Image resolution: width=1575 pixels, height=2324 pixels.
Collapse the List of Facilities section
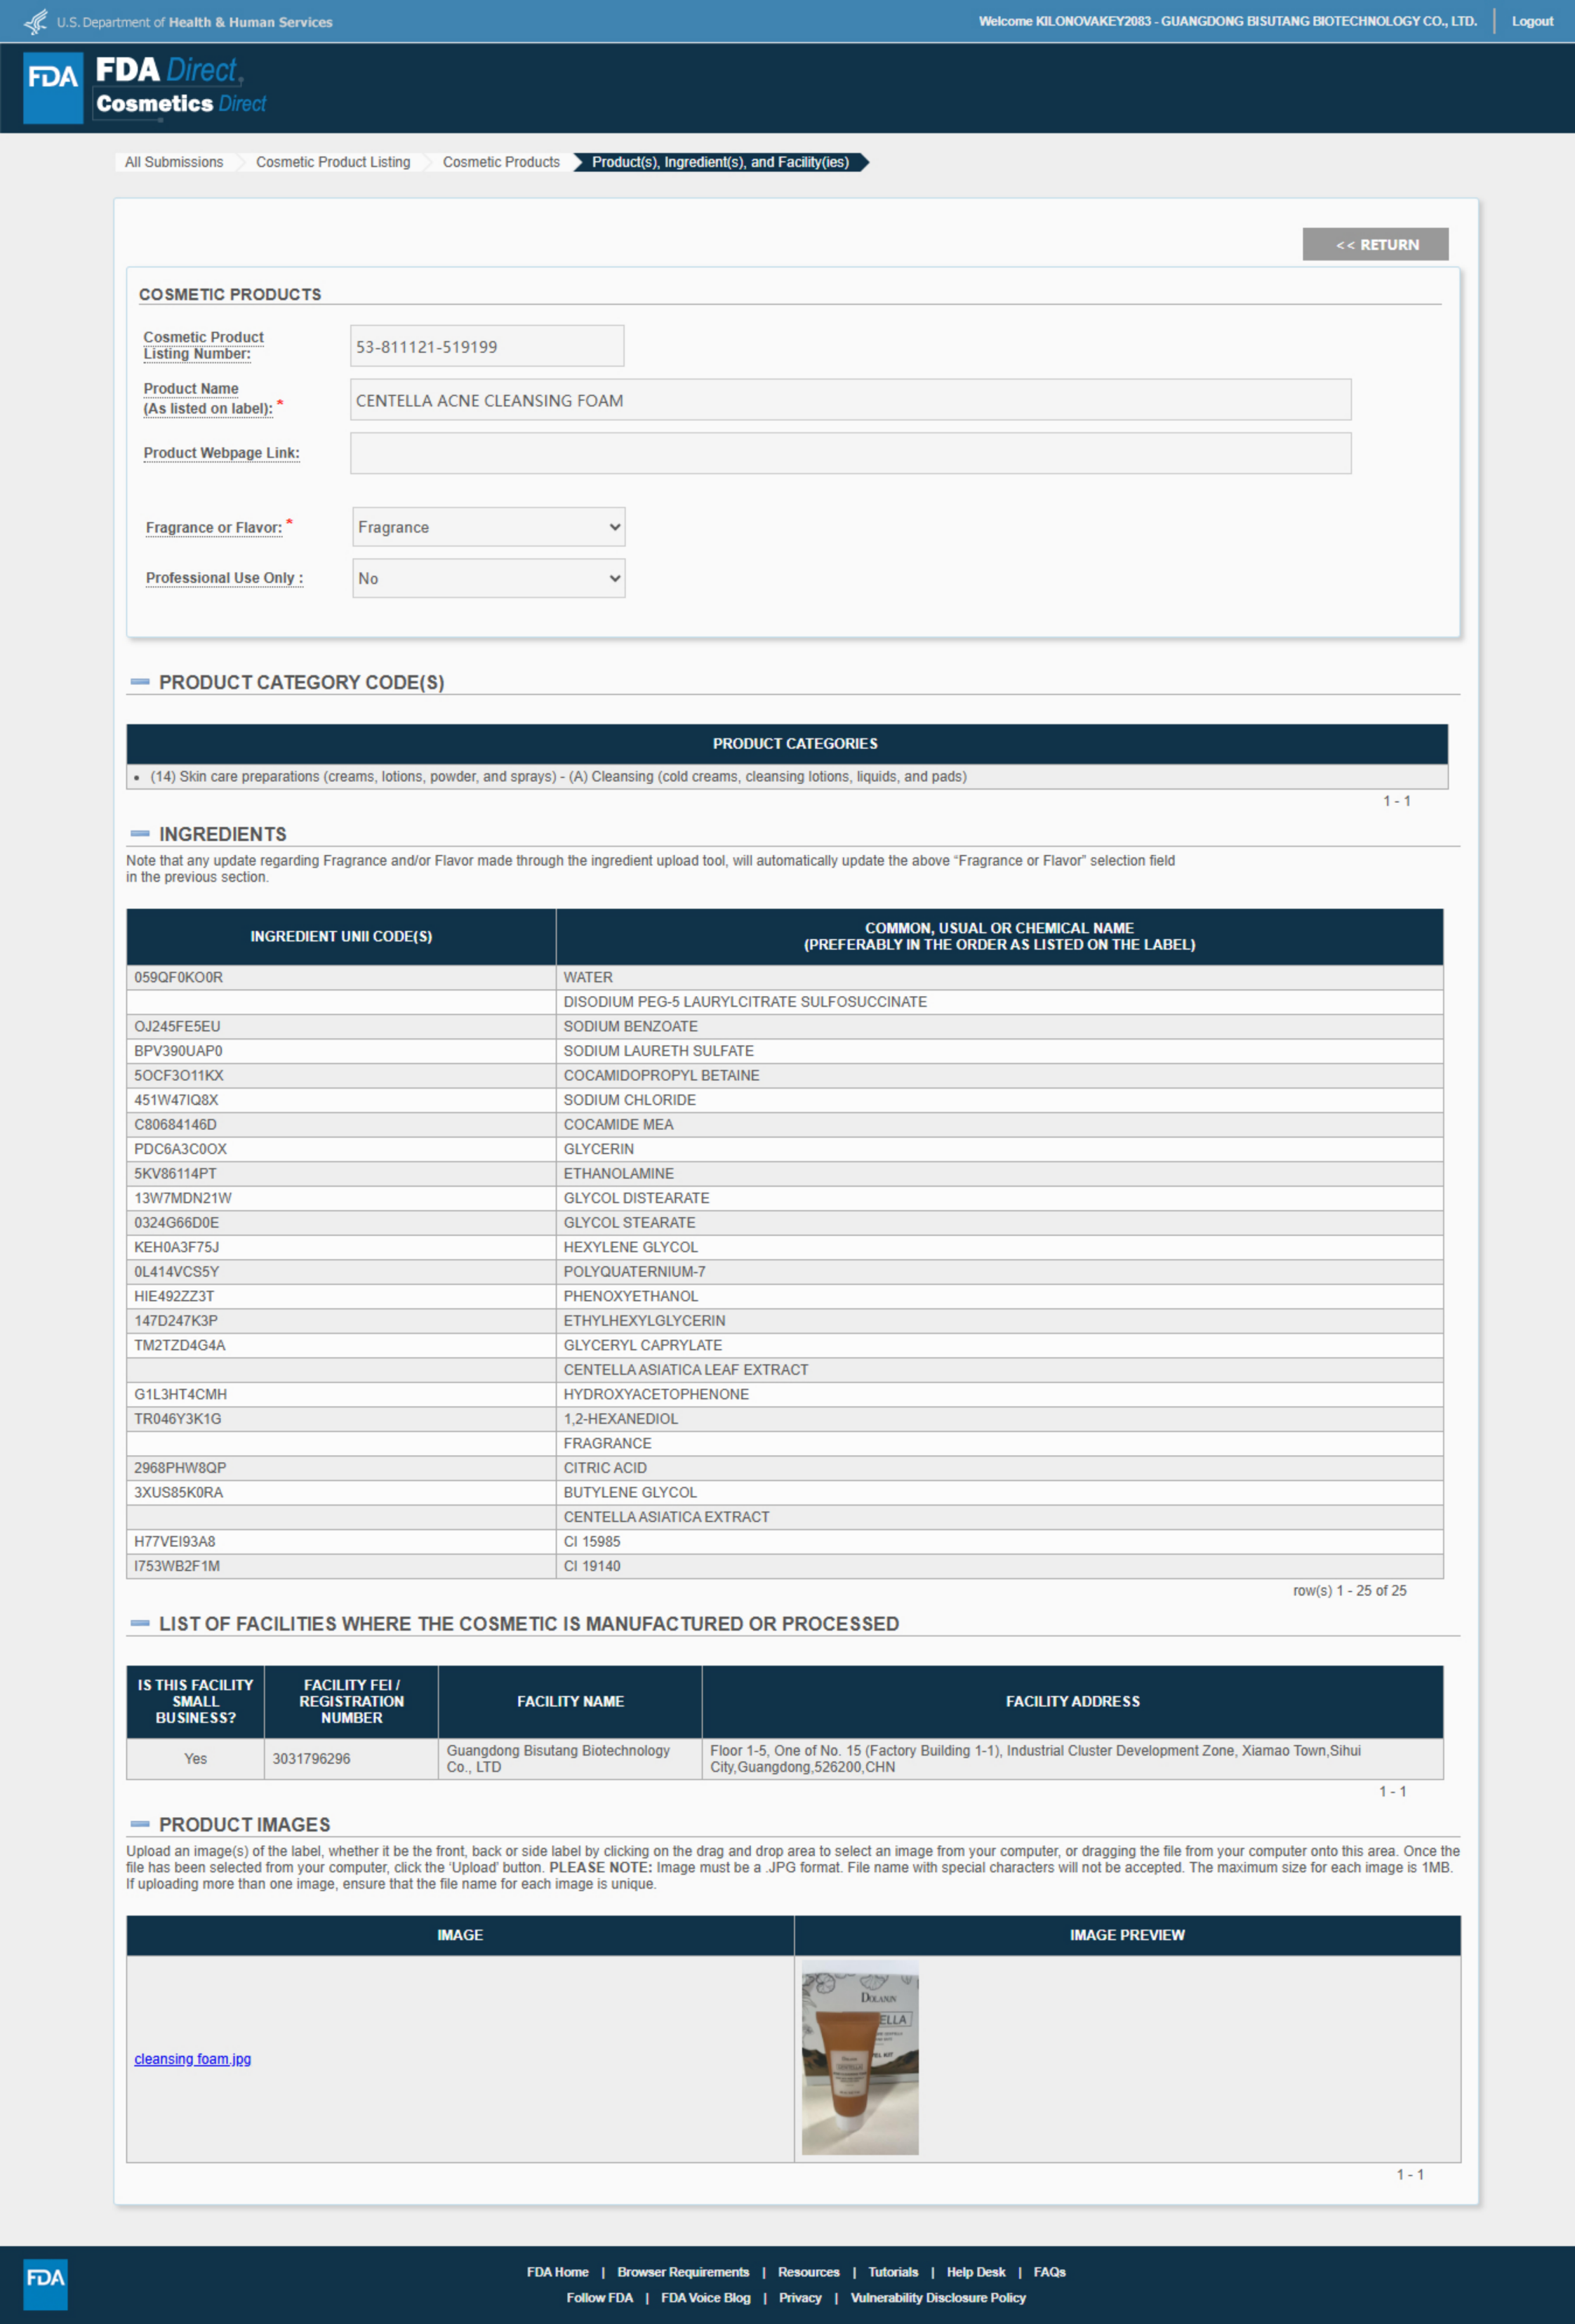(140, 1623)
